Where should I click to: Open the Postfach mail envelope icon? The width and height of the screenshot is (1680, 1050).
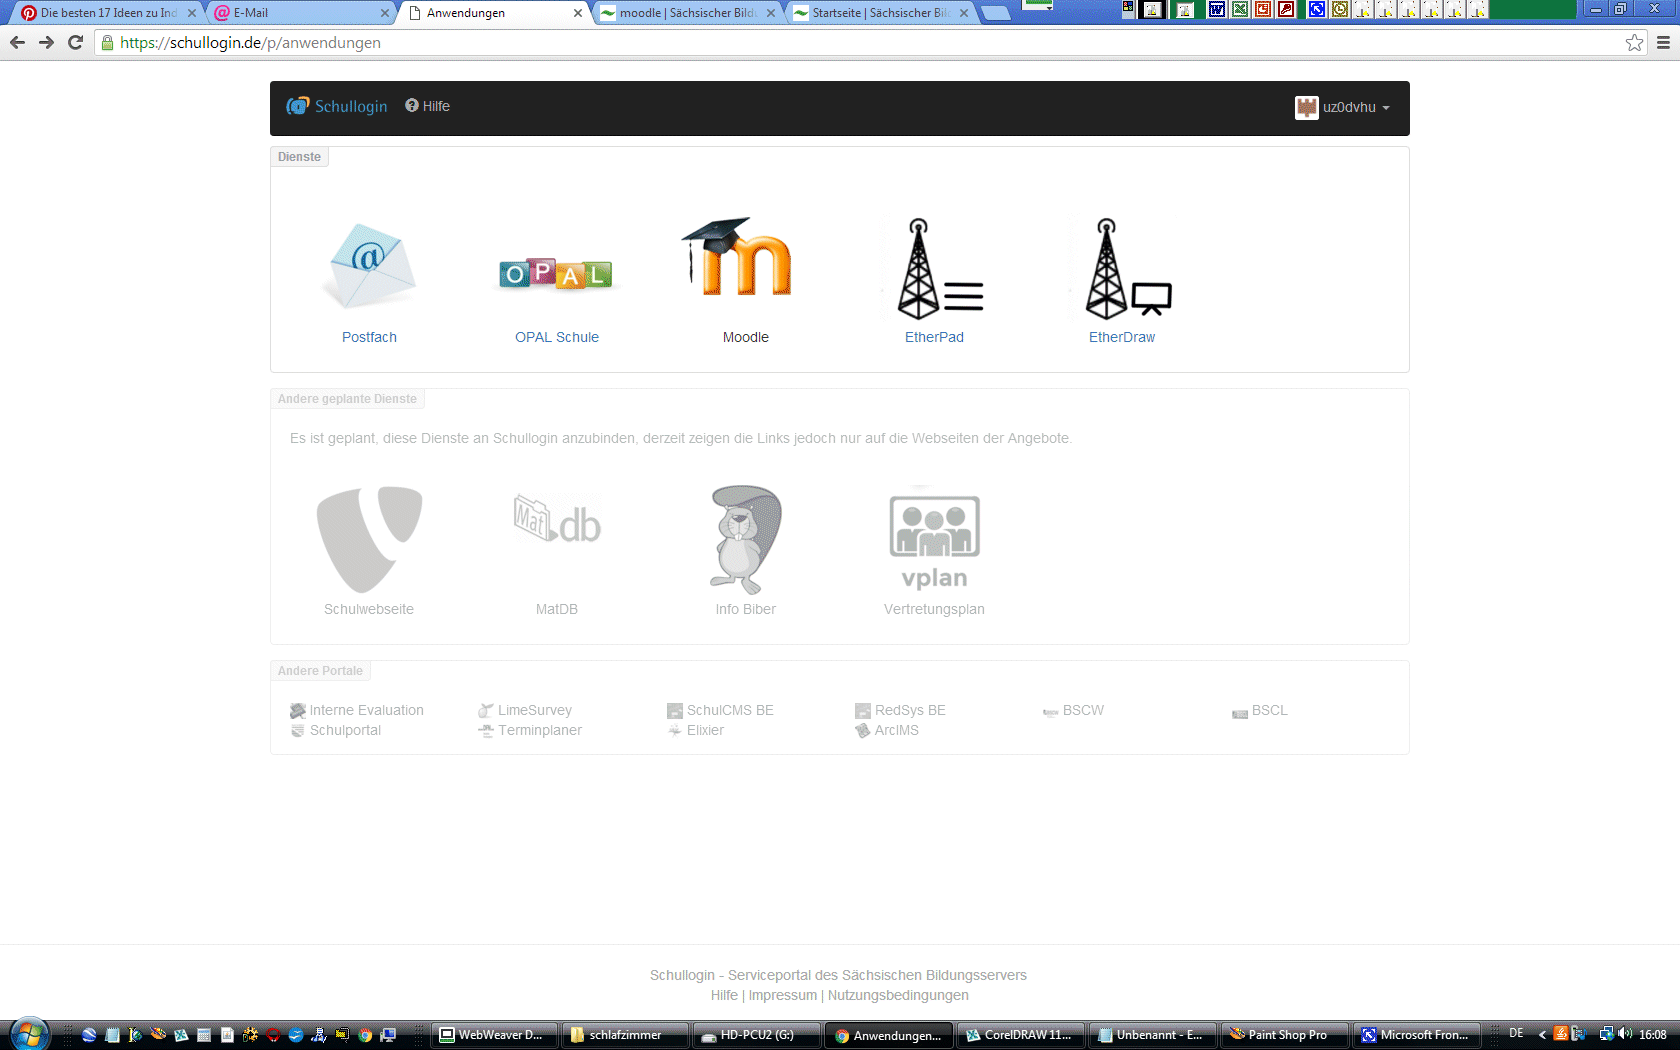tap(369, 266)
